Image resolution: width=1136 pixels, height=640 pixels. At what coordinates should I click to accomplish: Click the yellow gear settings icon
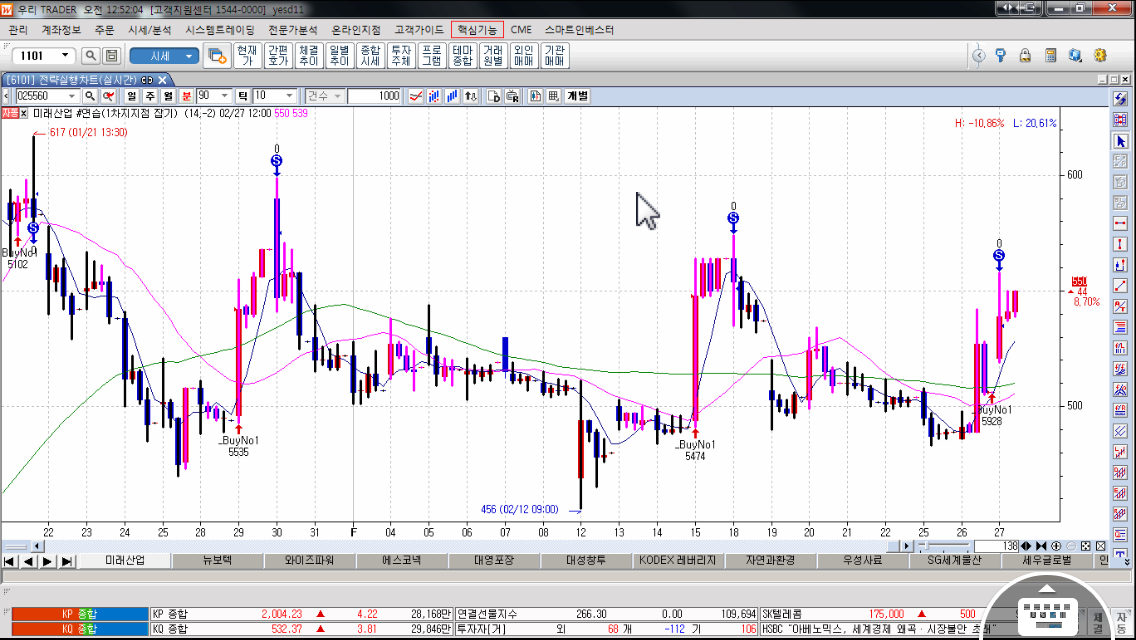[1100, 56]
